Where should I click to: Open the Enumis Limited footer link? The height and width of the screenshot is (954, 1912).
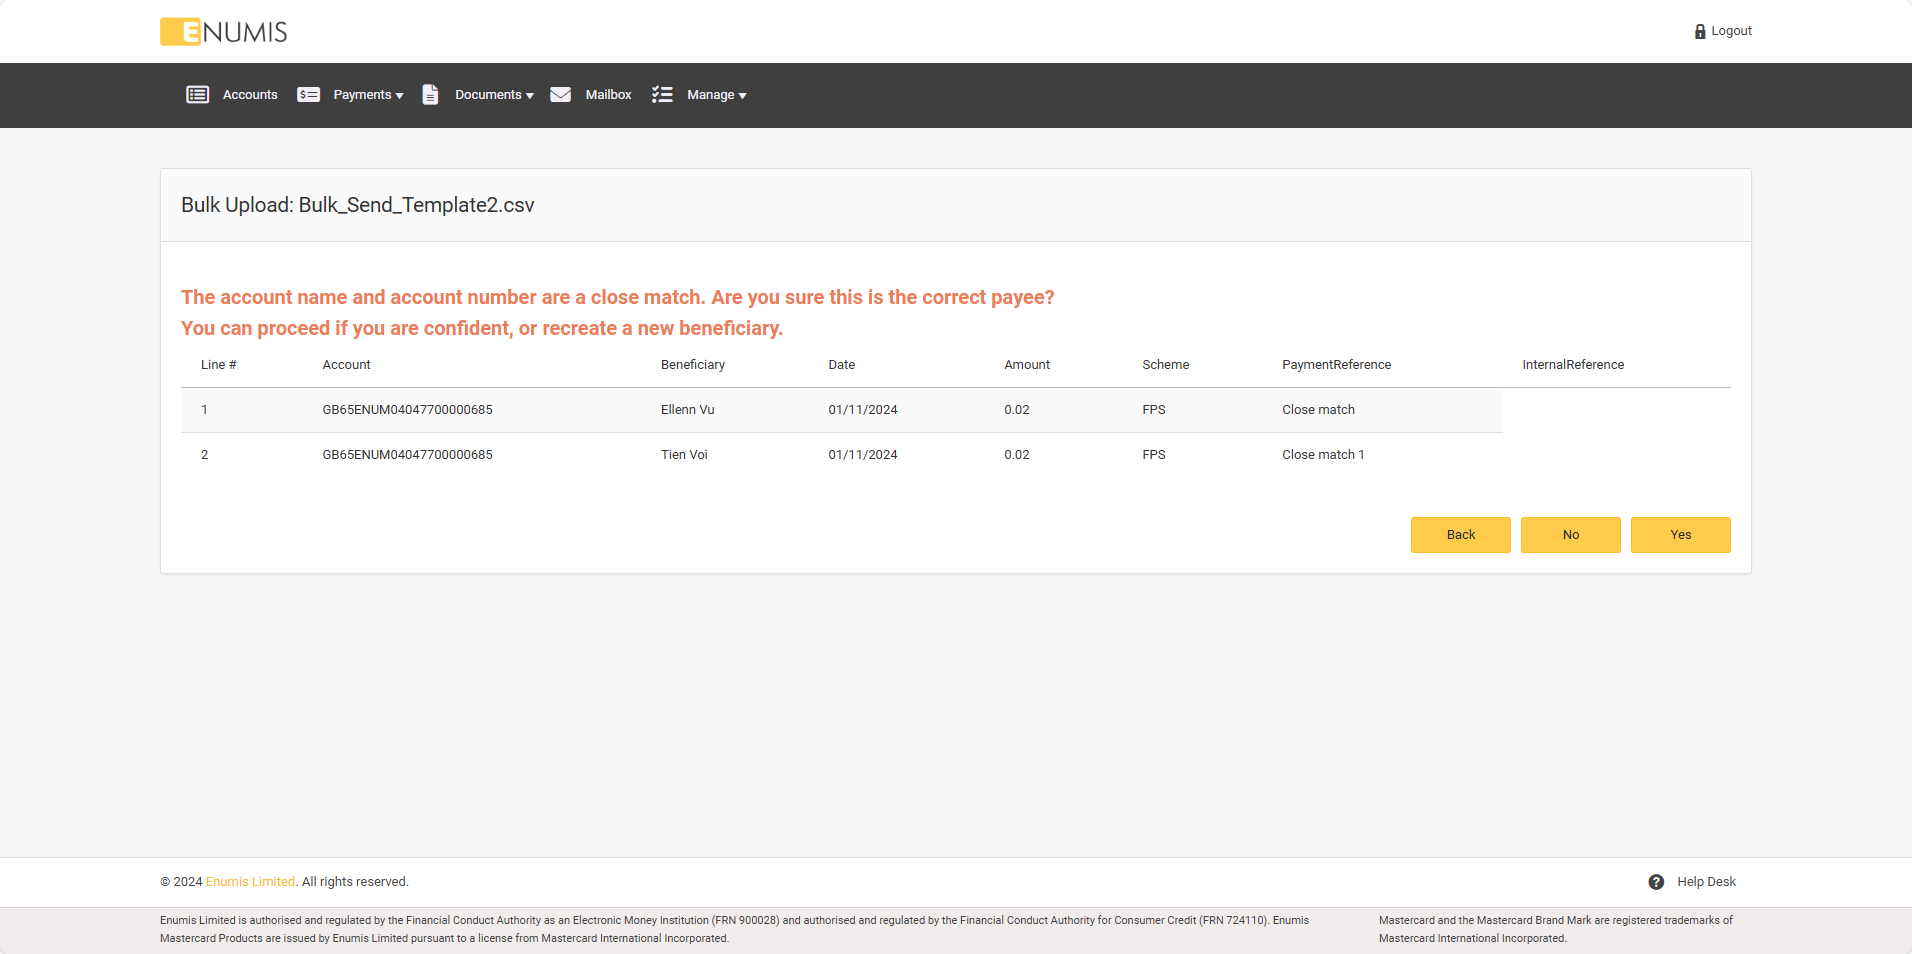pyautogui.click(x=250, y=882)
